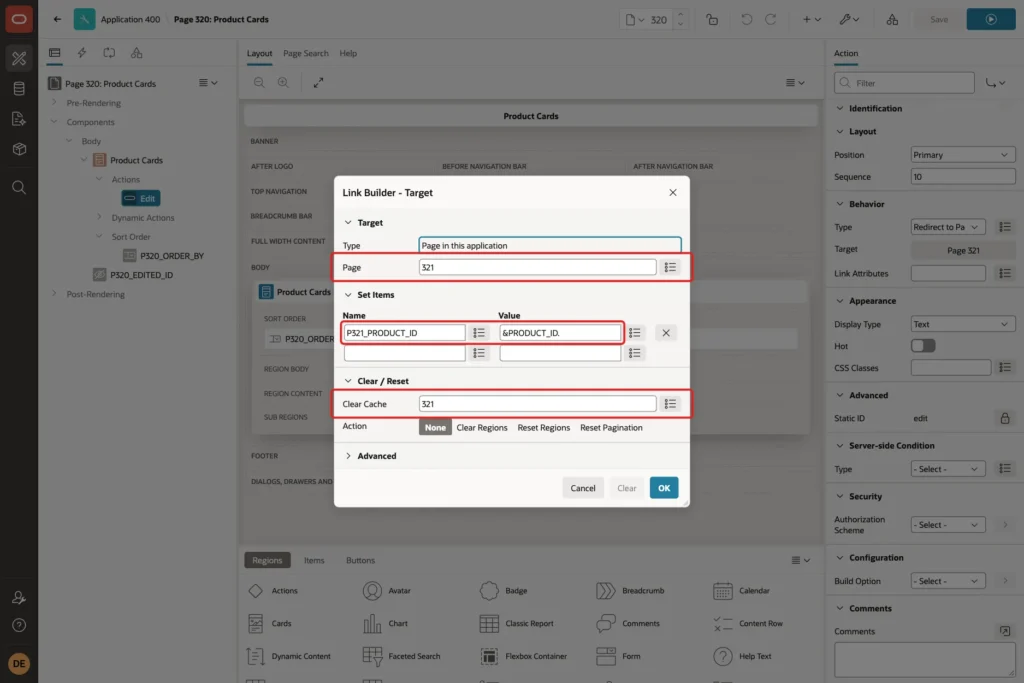Expand the Advanced section in dialog
The image size is (1024, 683).
pos(348,456)
